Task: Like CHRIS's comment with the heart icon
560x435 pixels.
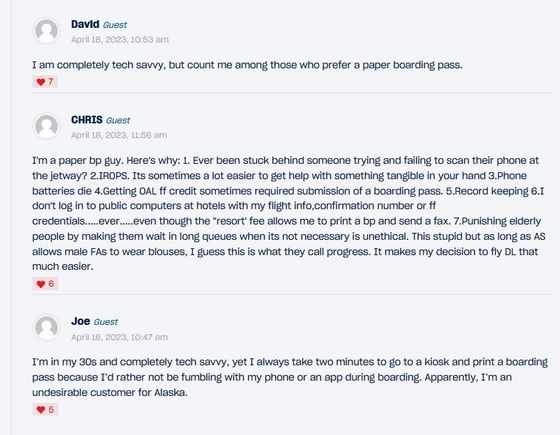Action: pyautogui.click(x=41, y=284)
